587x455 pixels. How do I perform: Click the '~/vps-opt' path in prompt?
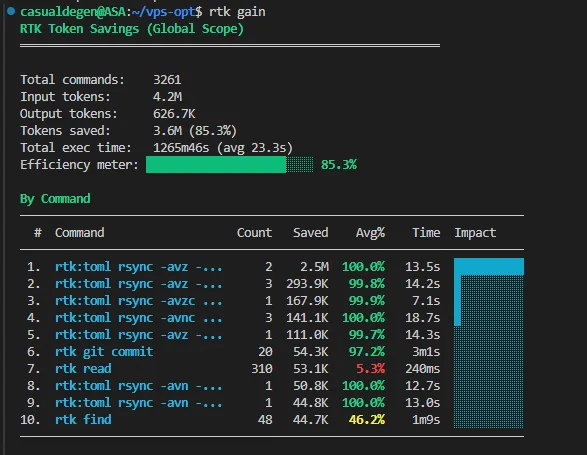pyautogui.click(x=163, y=12)
